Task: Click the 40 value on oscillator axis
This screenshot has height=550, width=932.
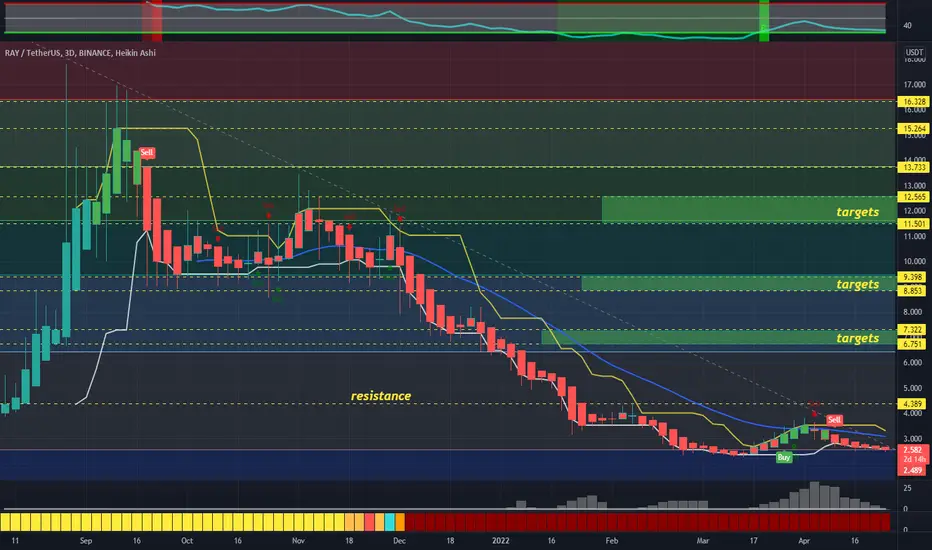Action: click(908, 26)
